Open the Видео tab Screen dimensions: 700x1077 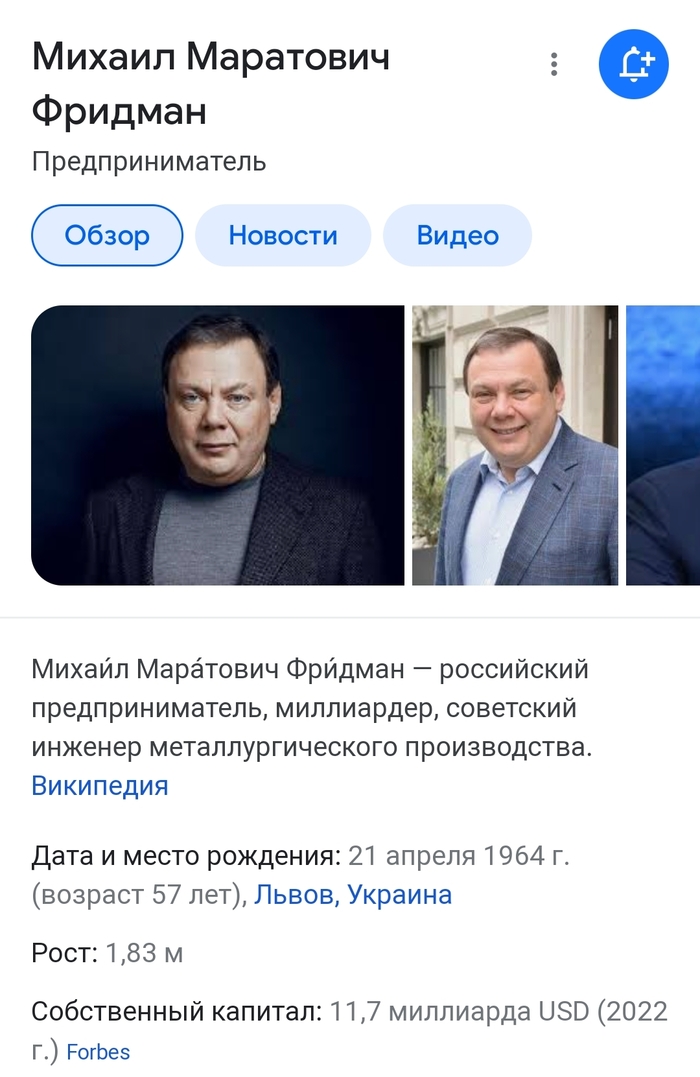[457, 236]
